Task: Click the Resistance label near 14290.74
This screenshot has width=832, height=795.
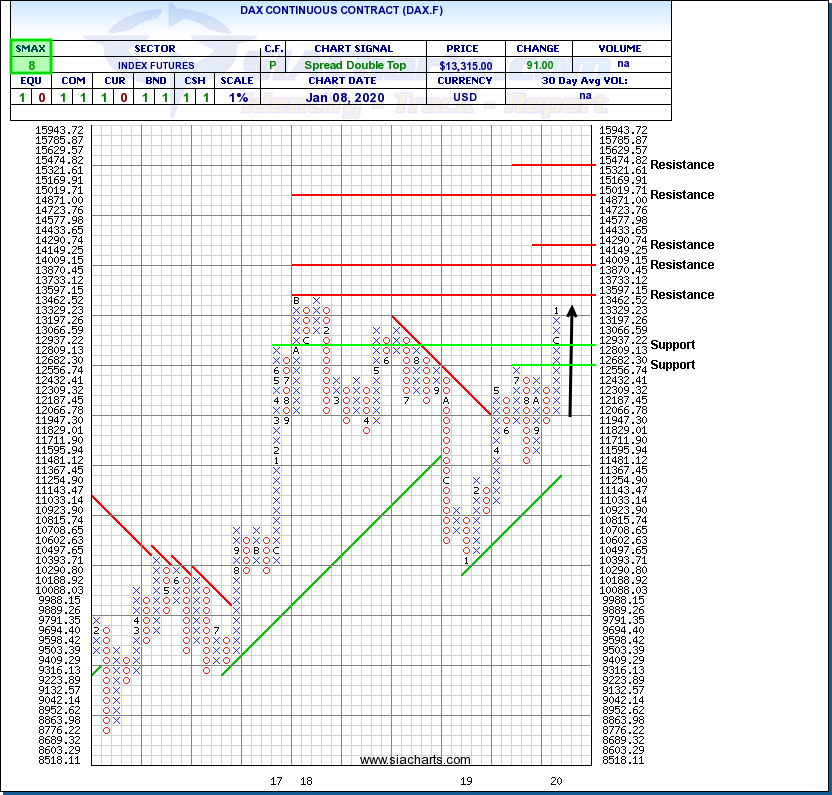Action: click(682, 245)
